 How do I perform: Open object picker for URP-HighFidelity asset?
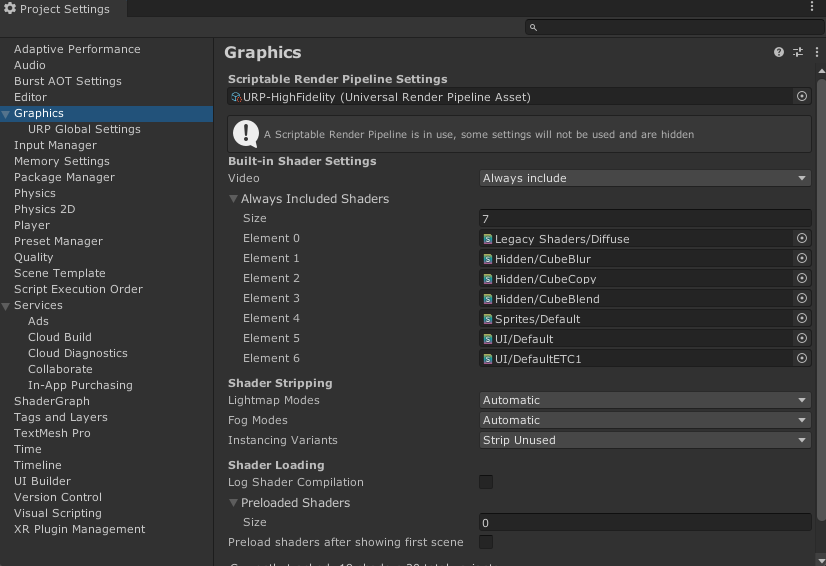pyautogui.click(x=801, y=97)
